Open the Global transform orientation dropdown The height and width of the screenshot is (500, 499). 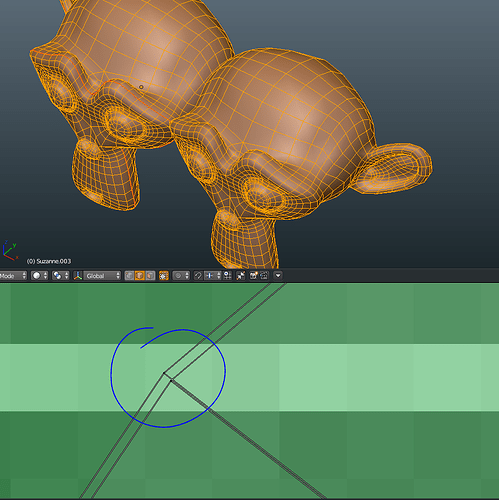(102, 276)
